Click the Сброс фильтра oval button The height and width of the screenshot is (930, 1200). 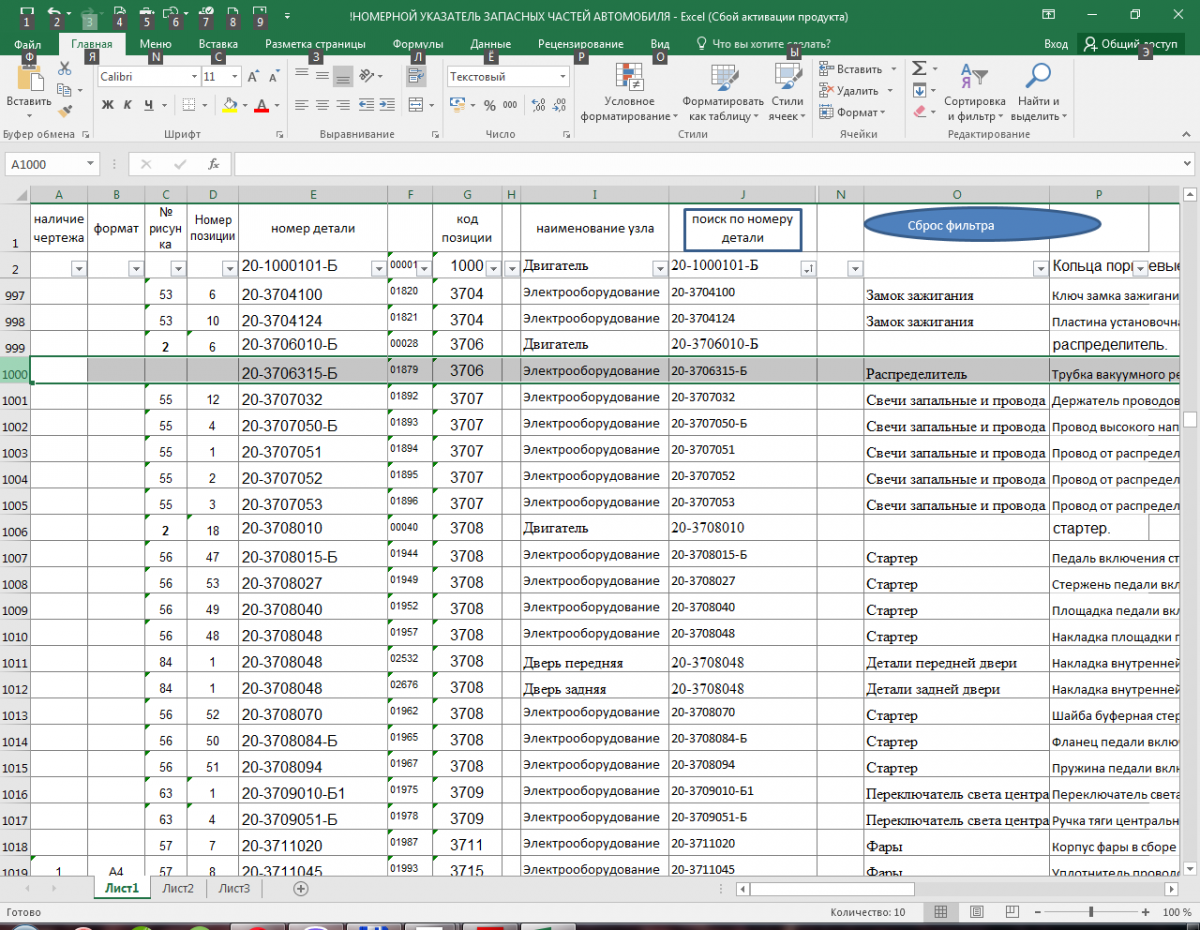pos(982,225)
